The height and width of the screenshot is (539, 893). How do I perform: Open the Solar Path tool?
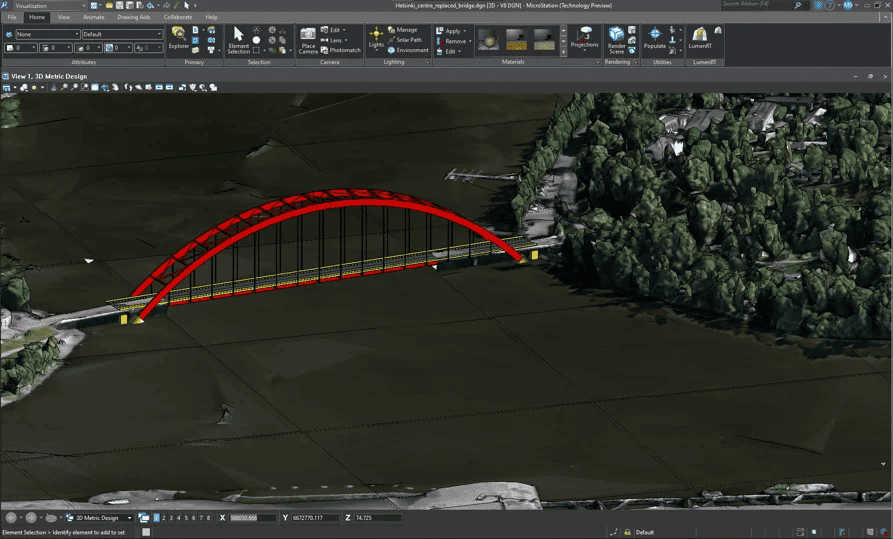[405, 40]
